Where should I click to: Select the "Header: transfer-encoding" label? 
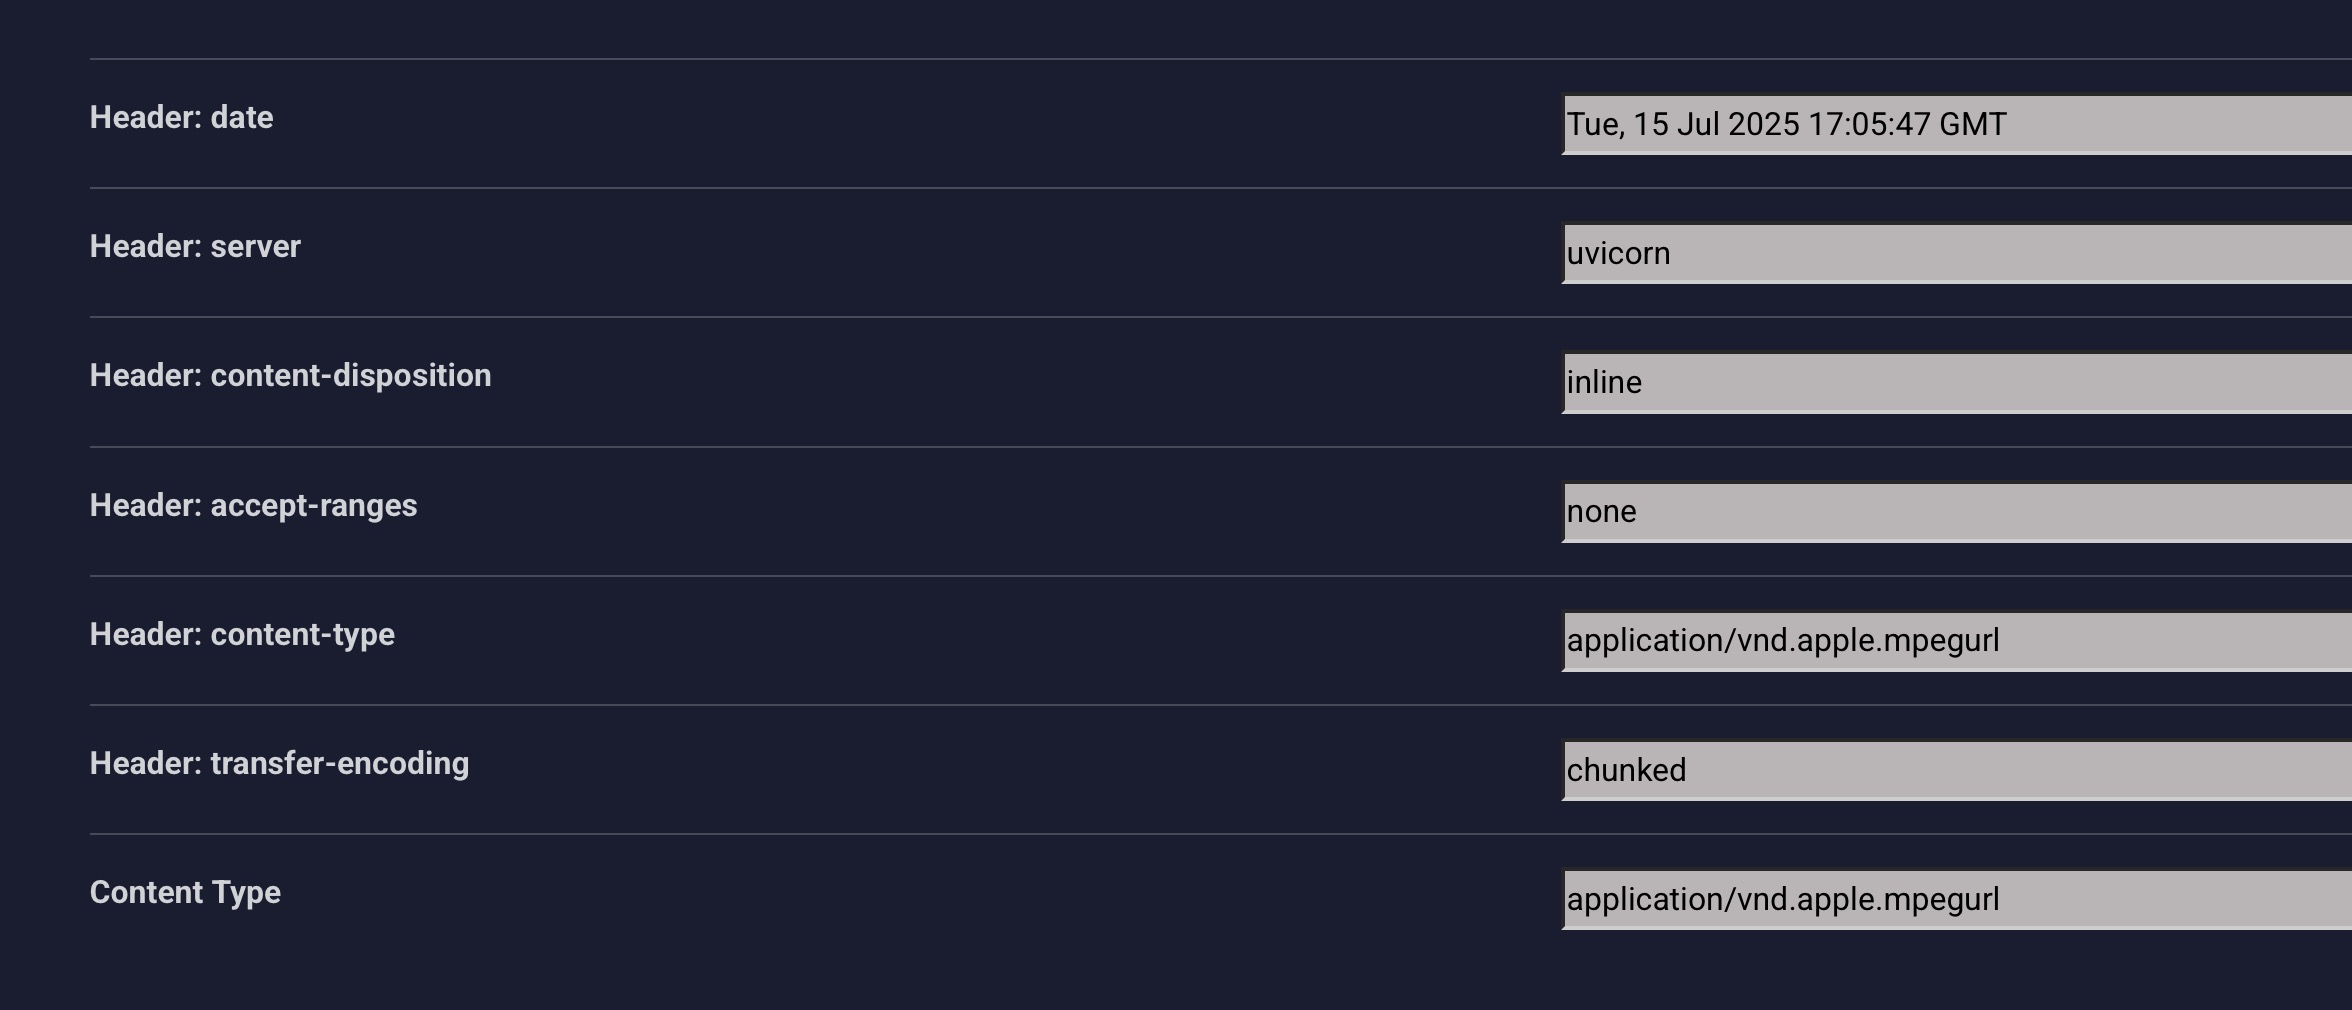pos(279,763)
